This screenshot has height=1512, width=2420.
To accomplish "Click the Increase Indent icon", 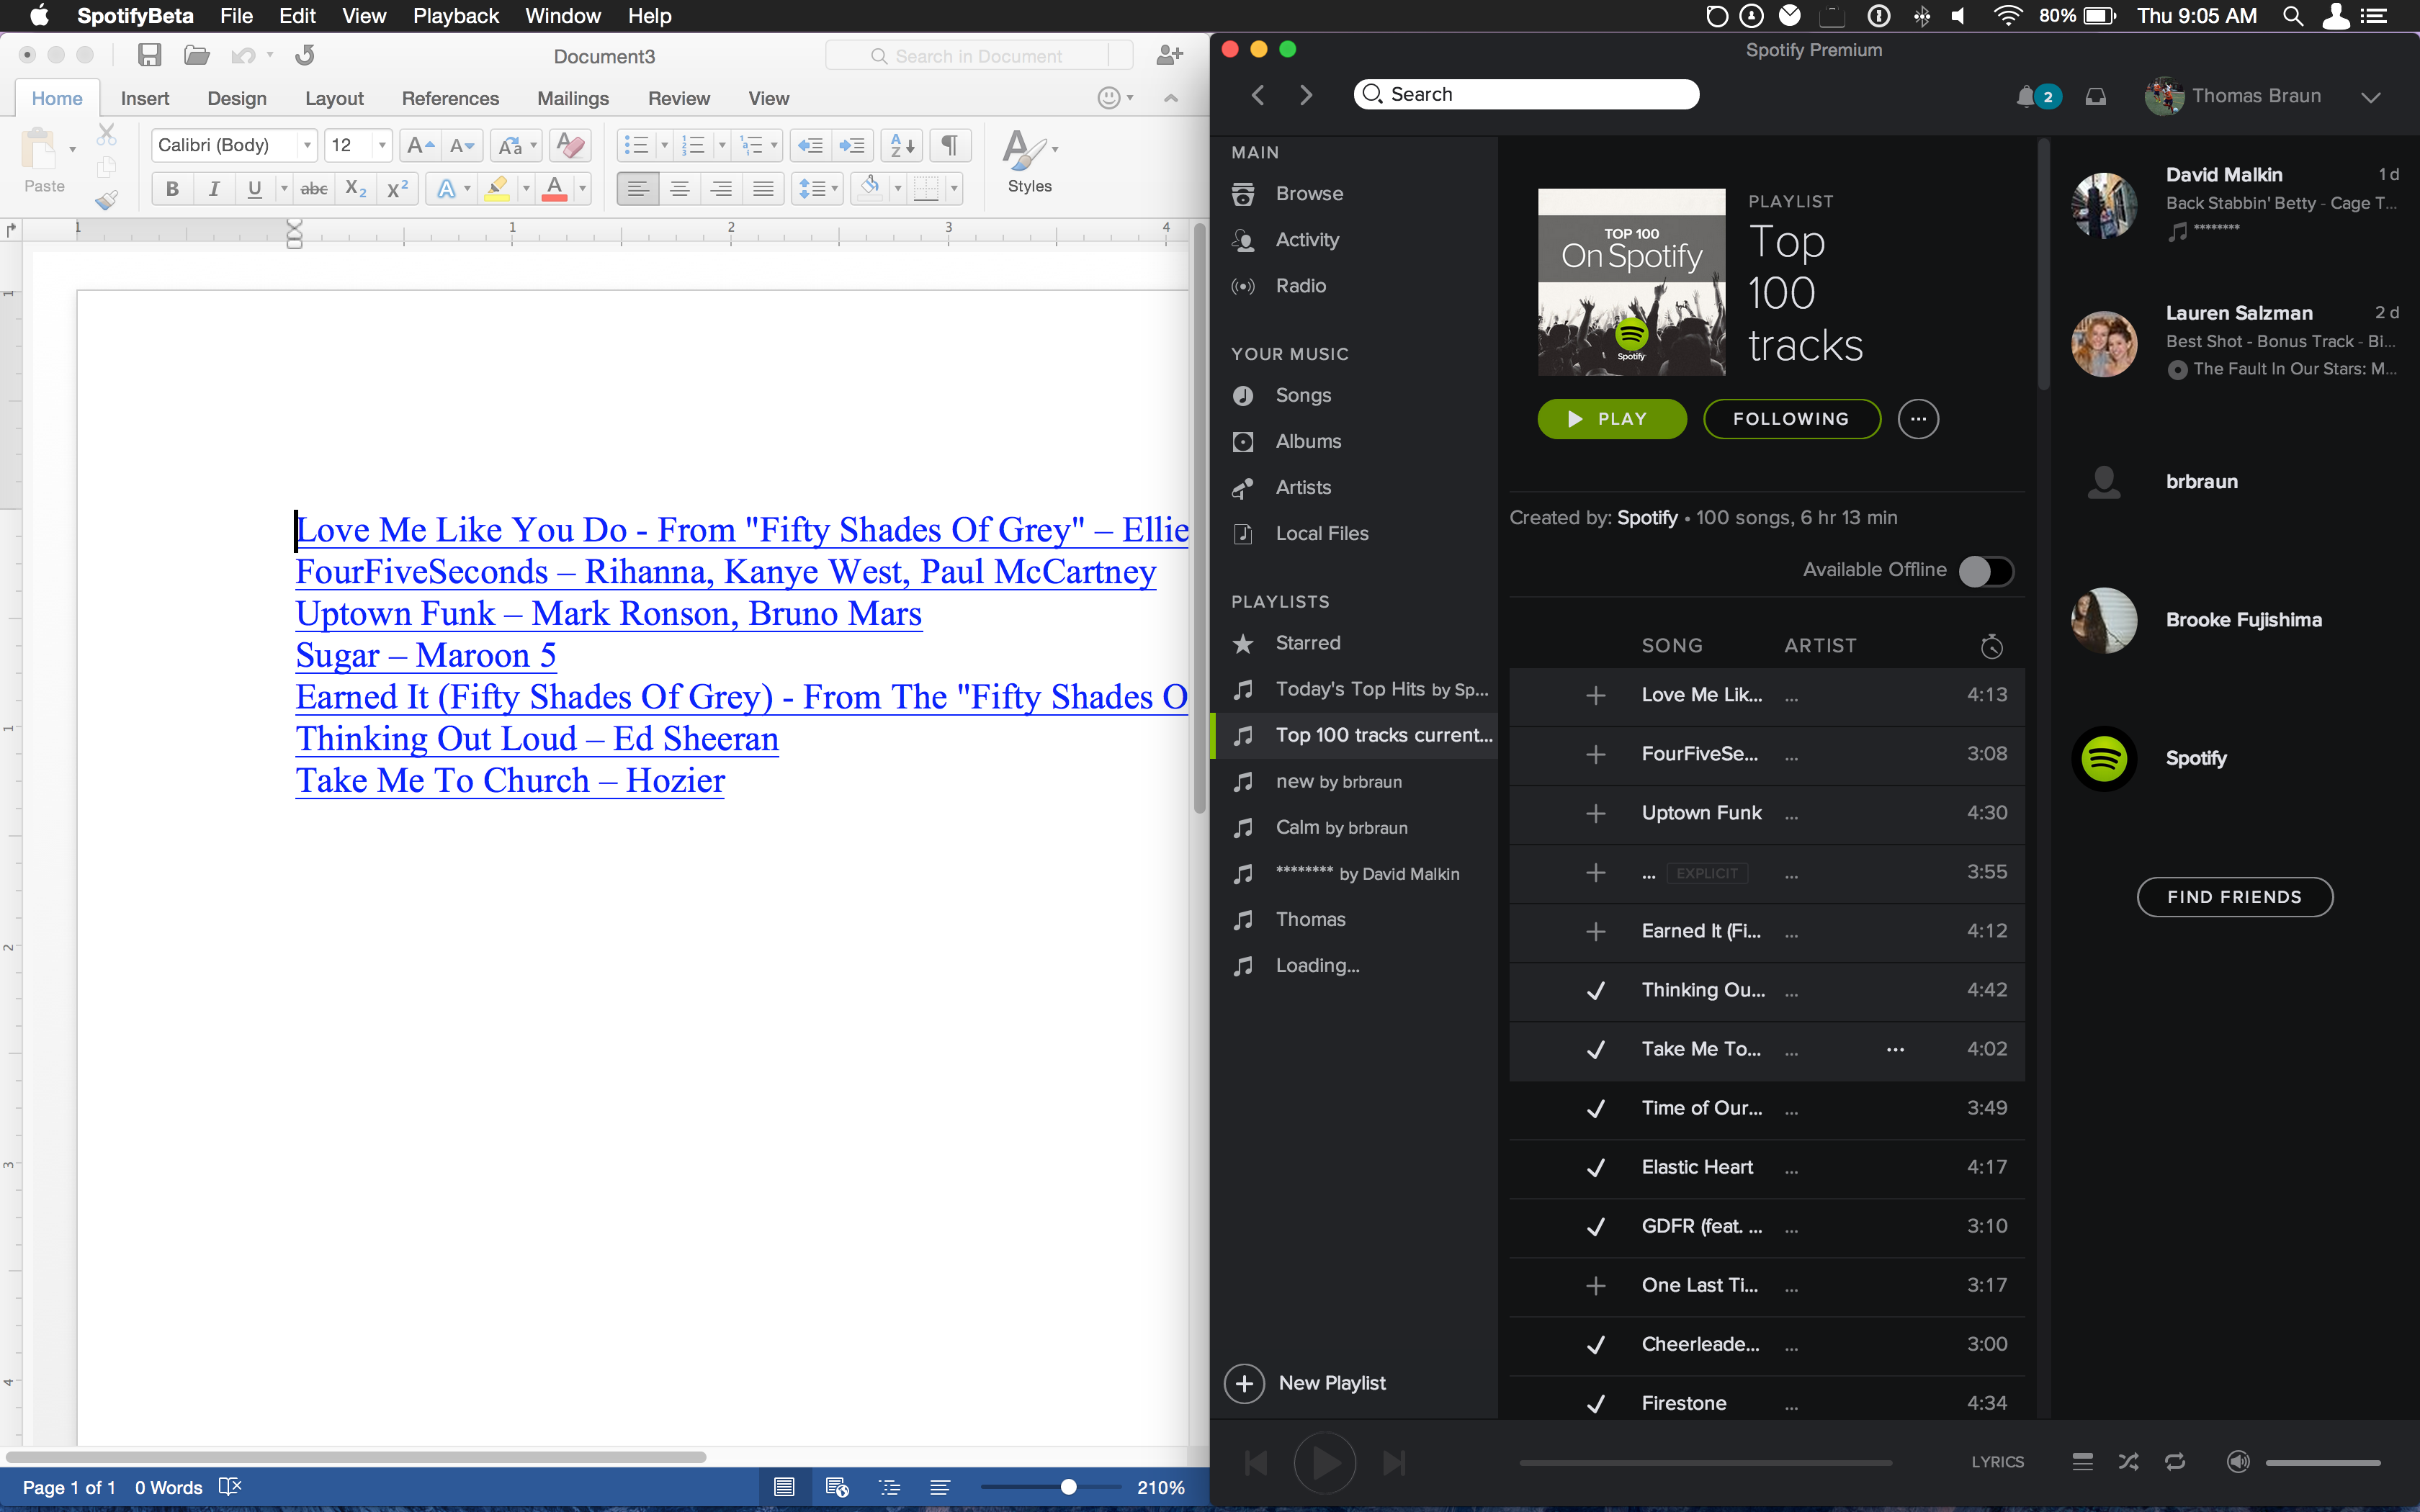I will tap(852, 146).
